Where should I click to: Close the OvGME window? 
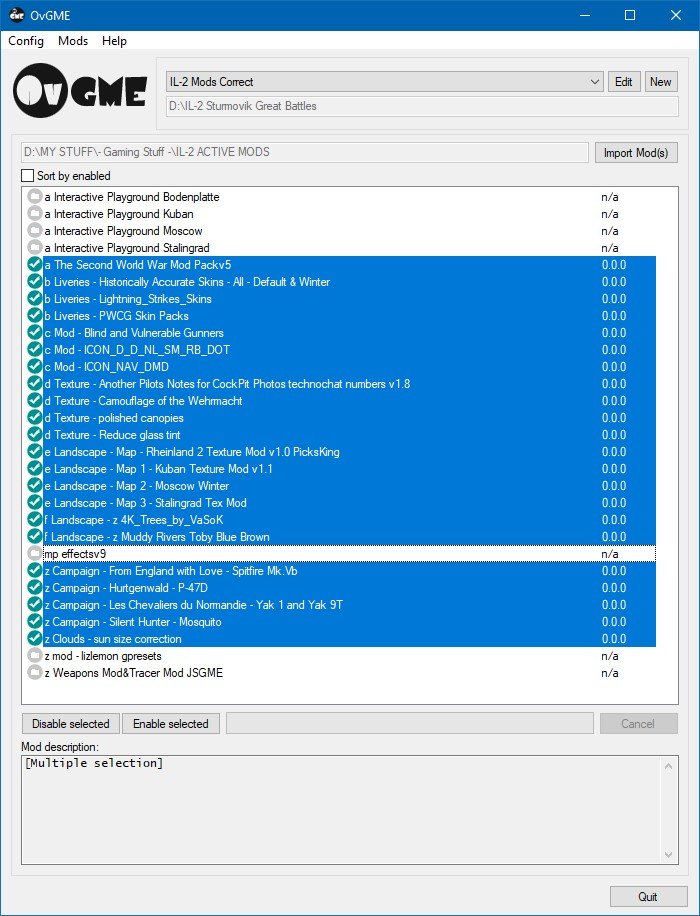pyautogui.click(x=676, y=15)
